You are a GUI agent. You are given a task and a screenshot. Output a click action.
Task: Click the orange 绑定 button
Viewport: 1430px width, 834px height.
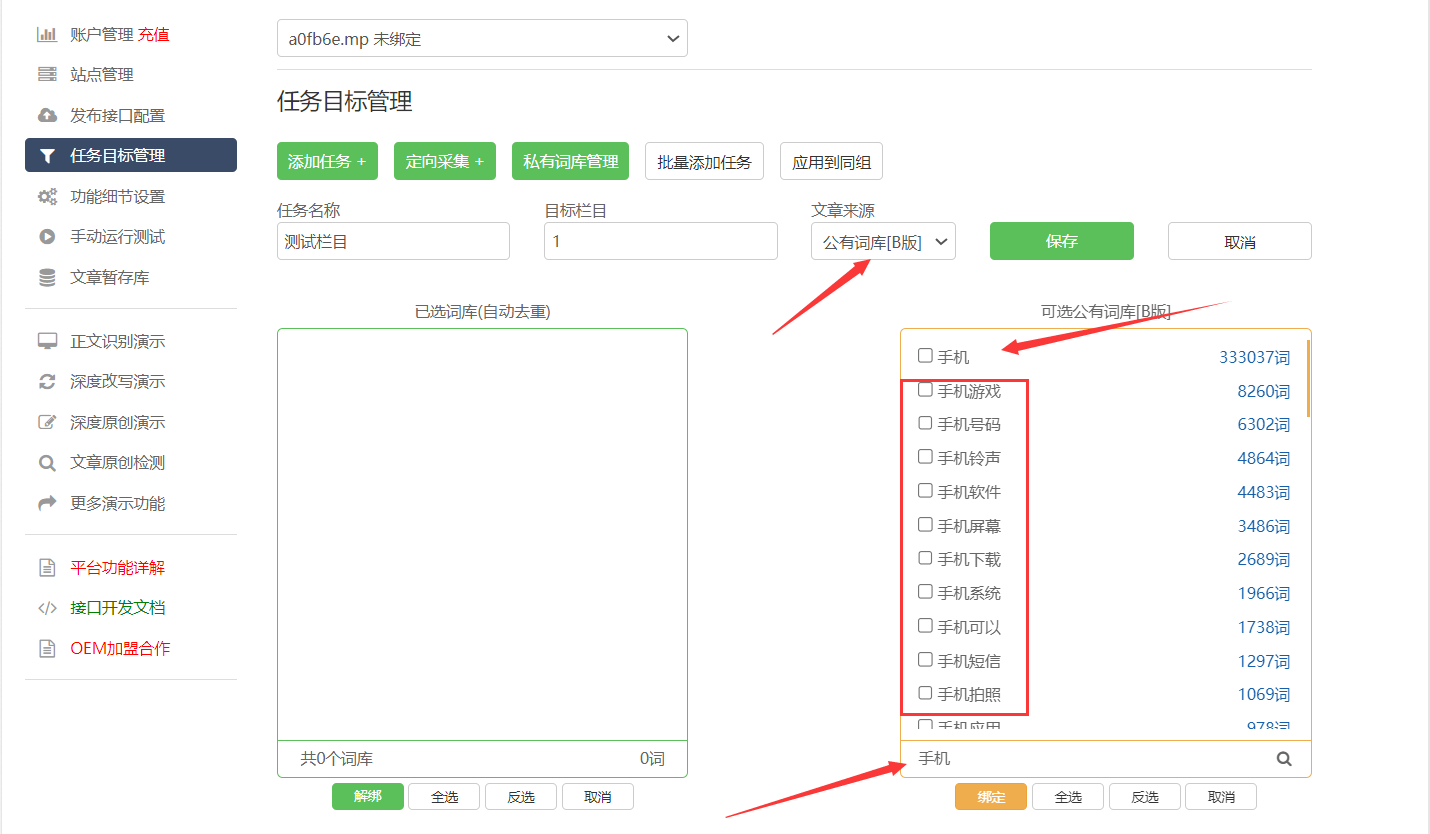pos(990,797)
